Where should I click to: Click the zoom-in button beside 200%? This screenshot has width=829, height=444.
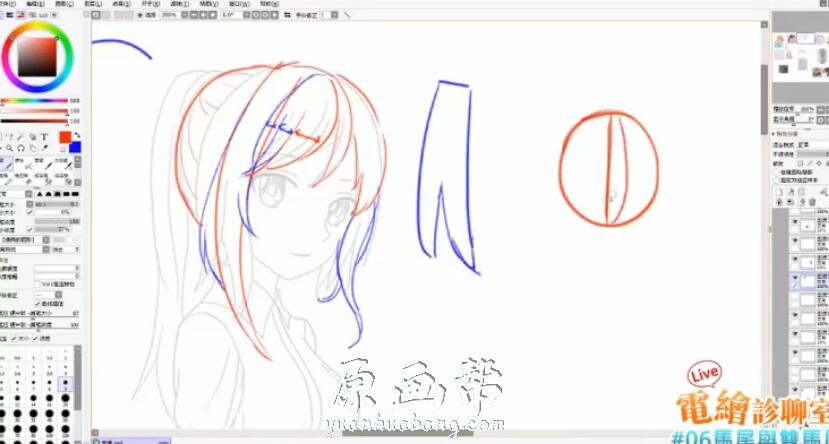[x=202, y=15]
